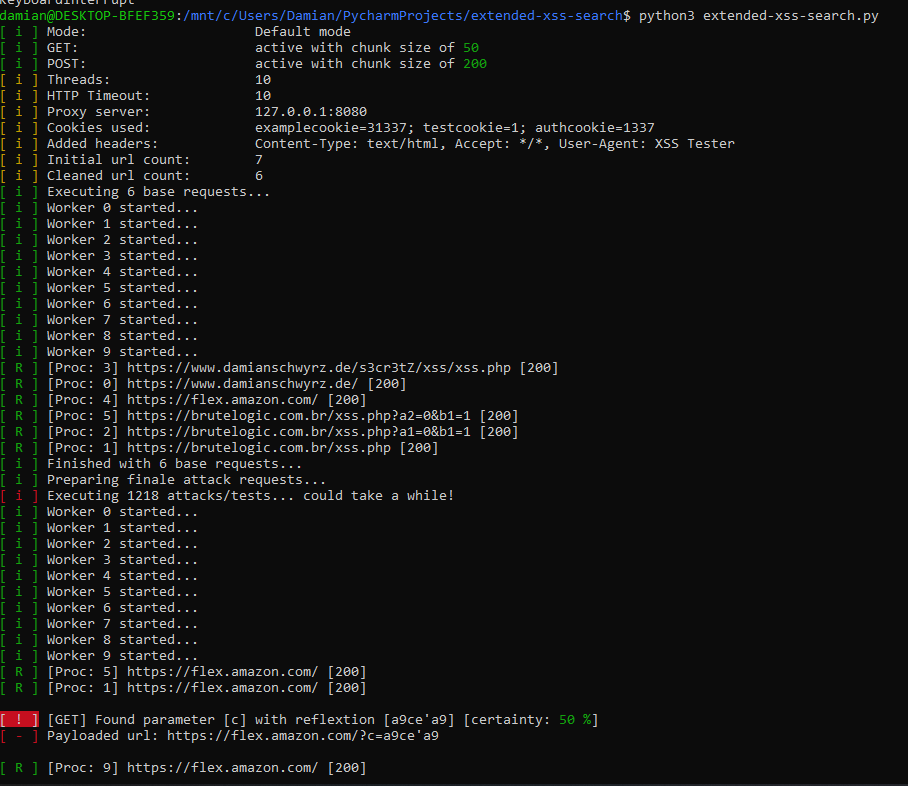Click the [i] marker on the Threads line
The image size is (908, 786).
(18, 79)
